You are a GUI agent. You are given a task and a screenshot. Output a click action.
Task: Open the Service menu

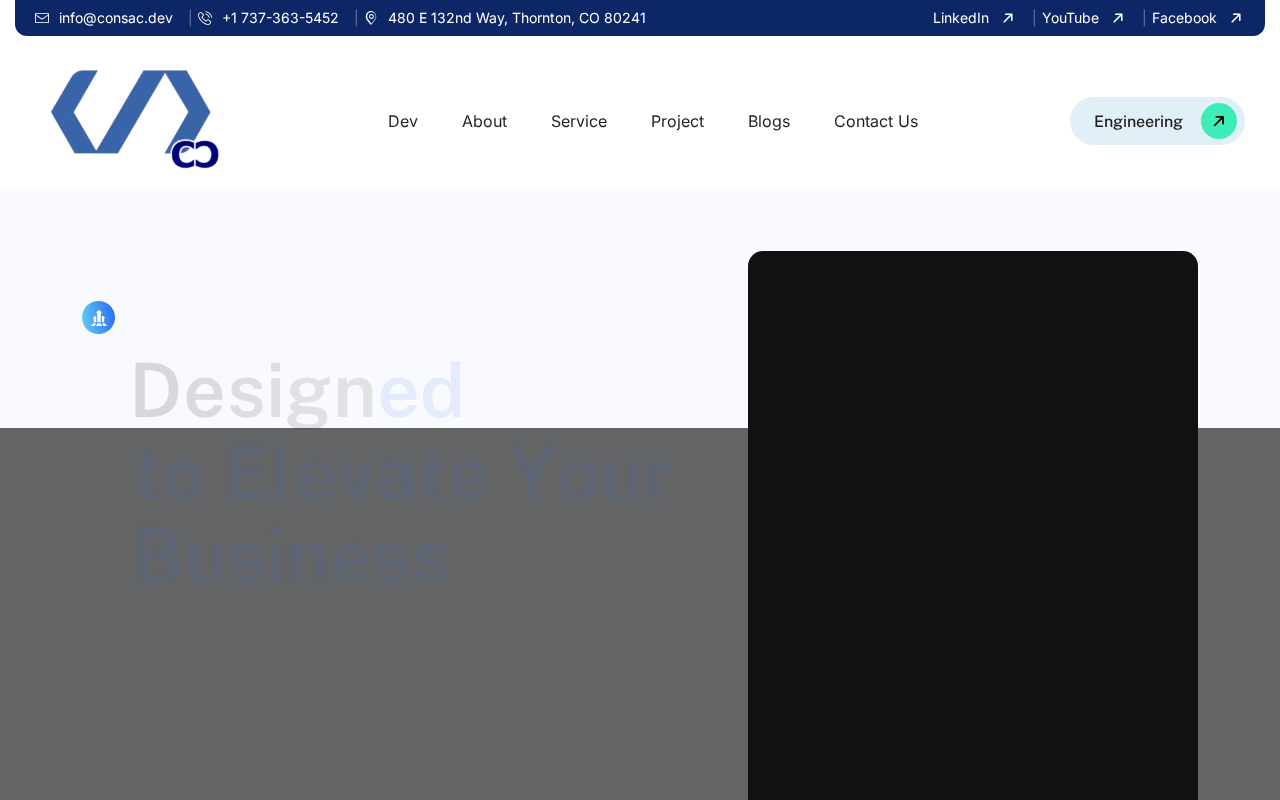[x=579, y=121]
